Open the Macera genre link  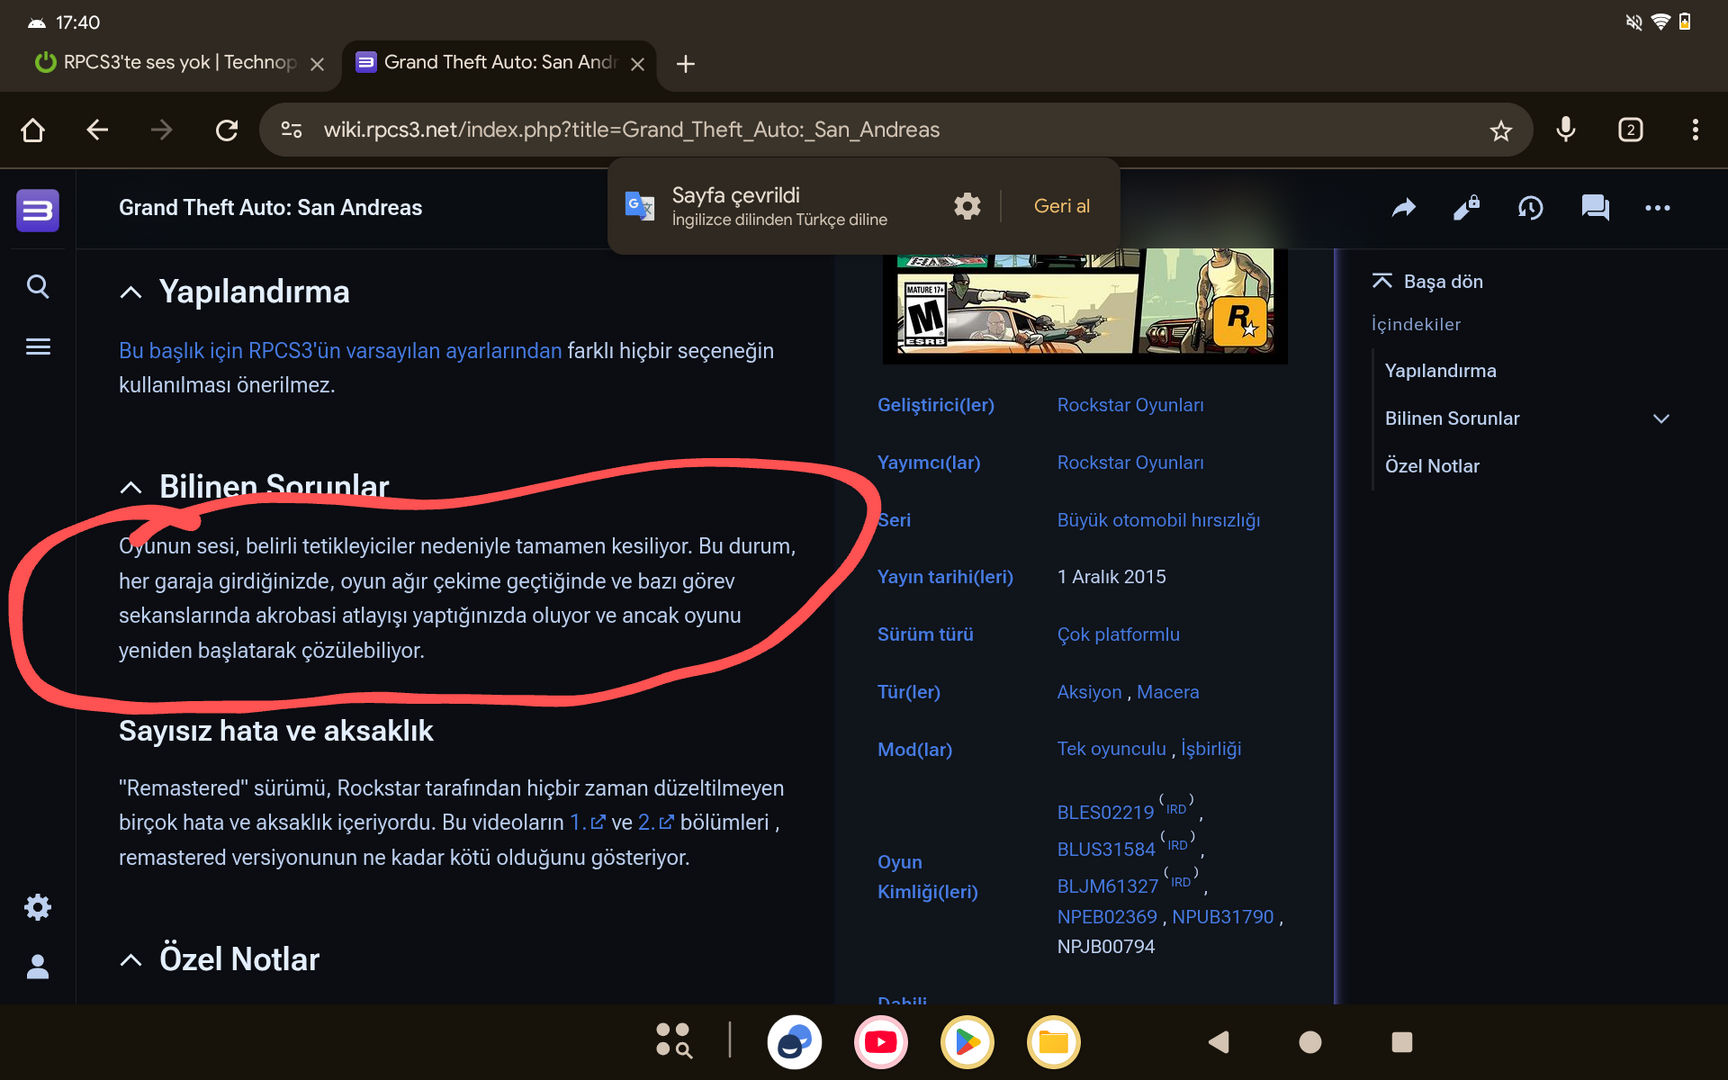click(x=1168, y=692)
